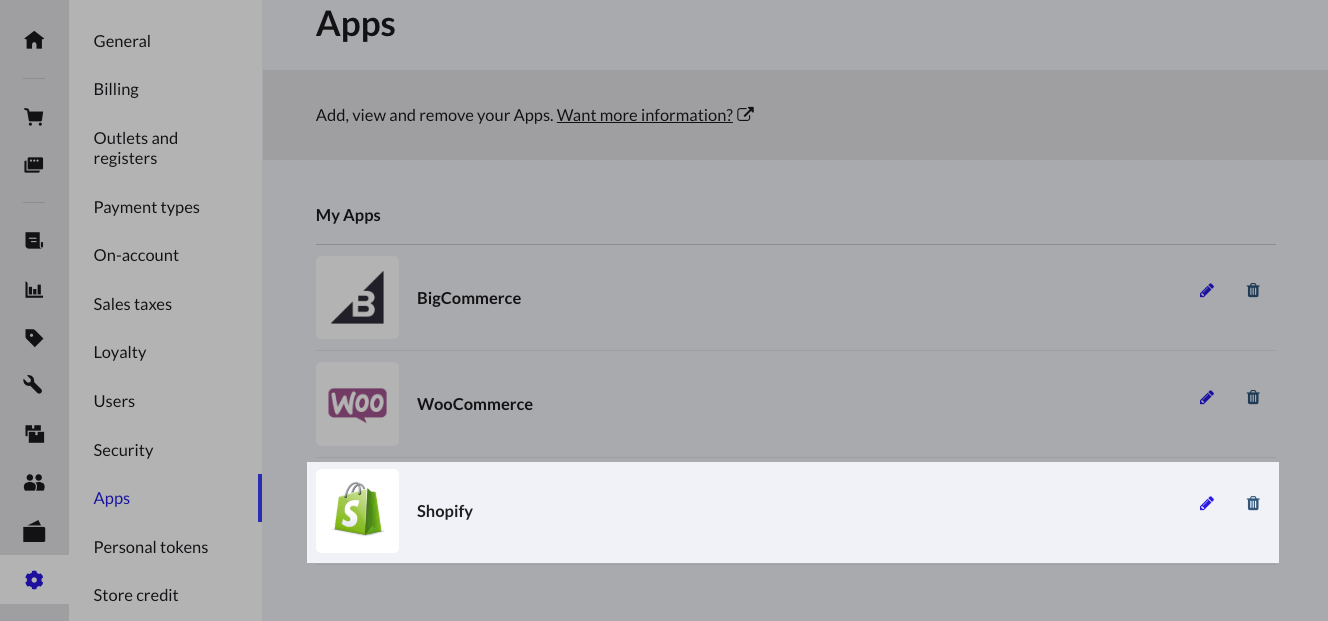Delete the BigCommerce app via trash icon

[1253, 290]
